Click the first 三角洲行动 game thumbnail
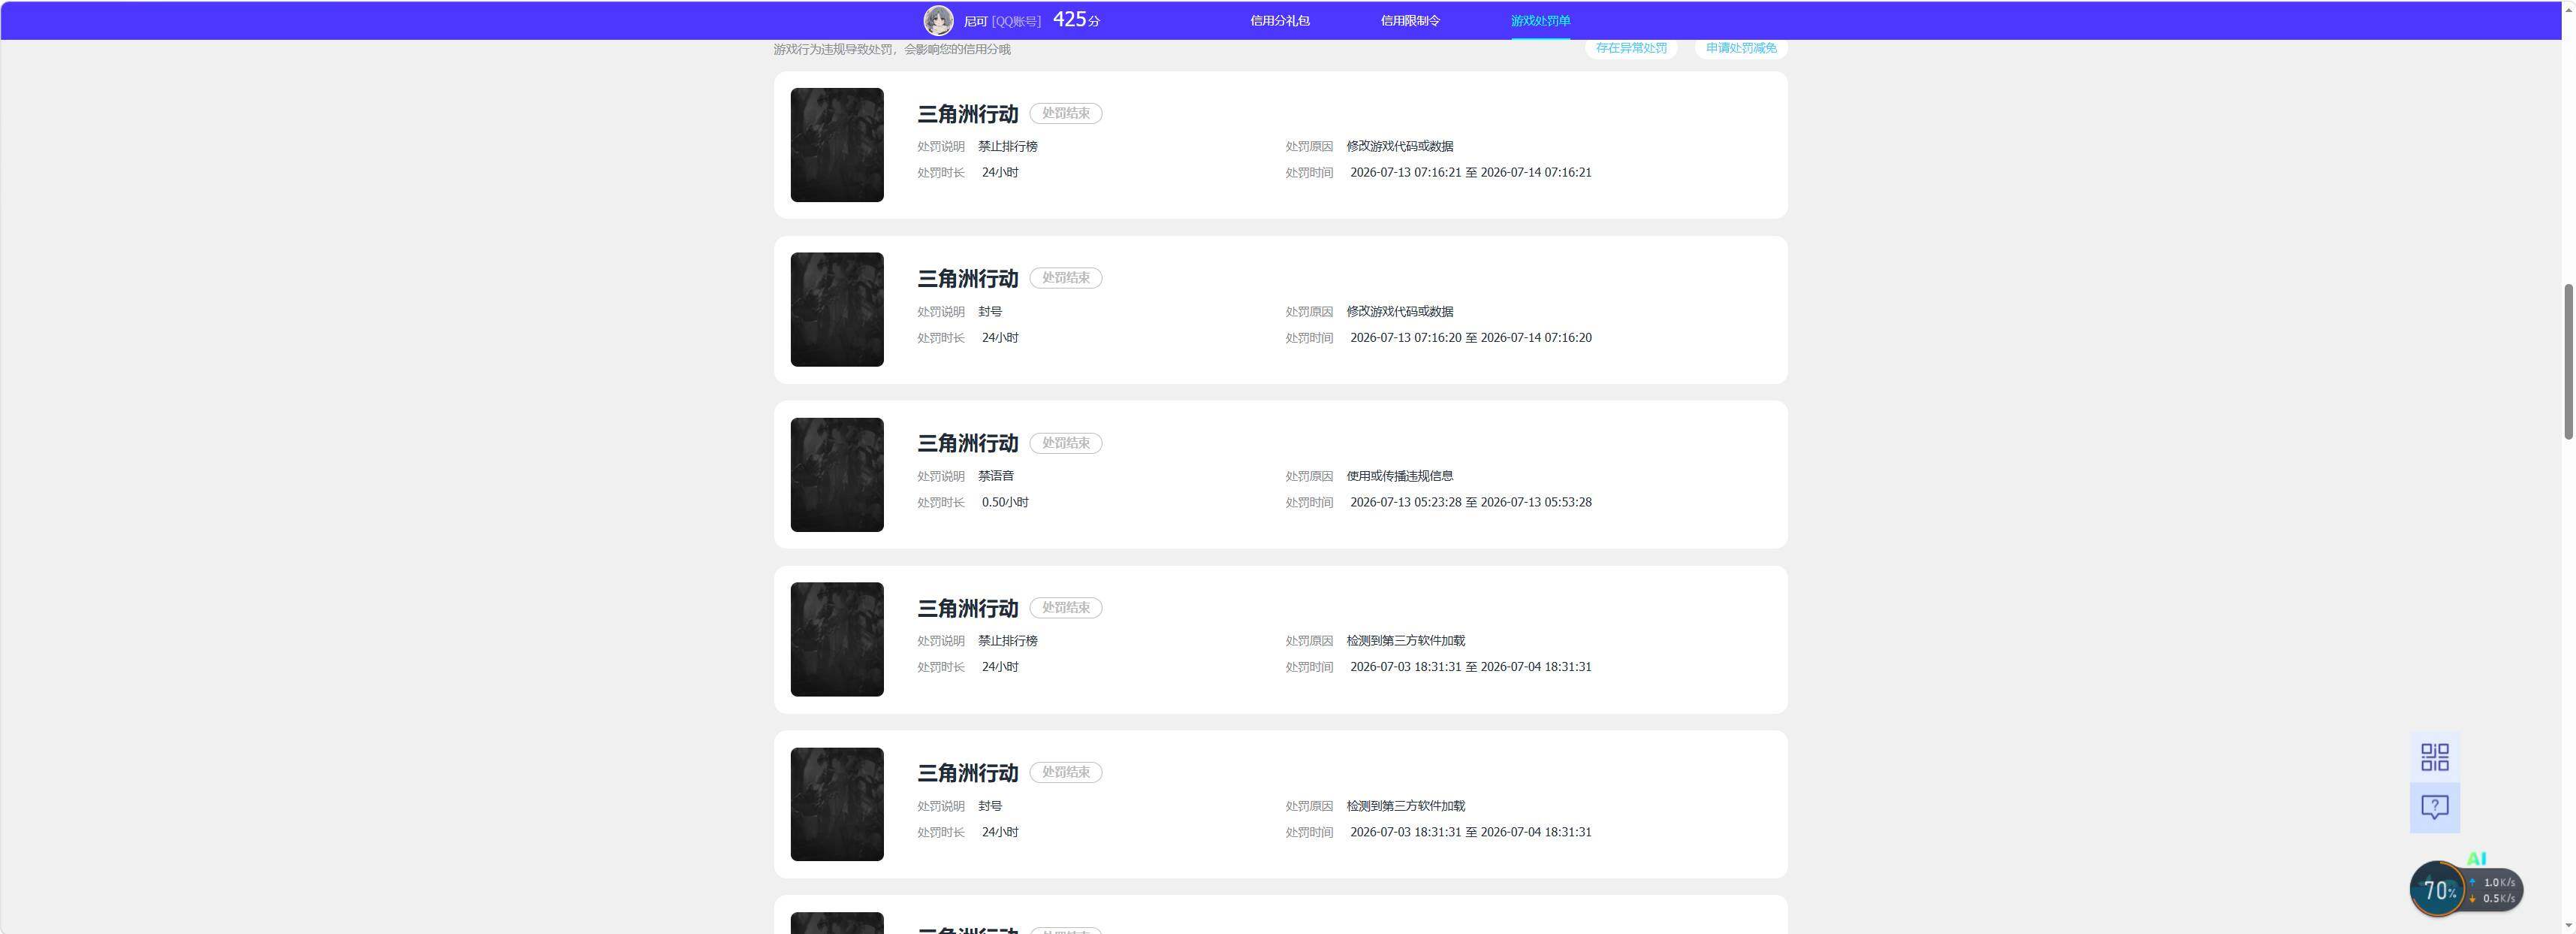Image resolution: width=2576 pixels, height=934 pixels. (837, 145)
